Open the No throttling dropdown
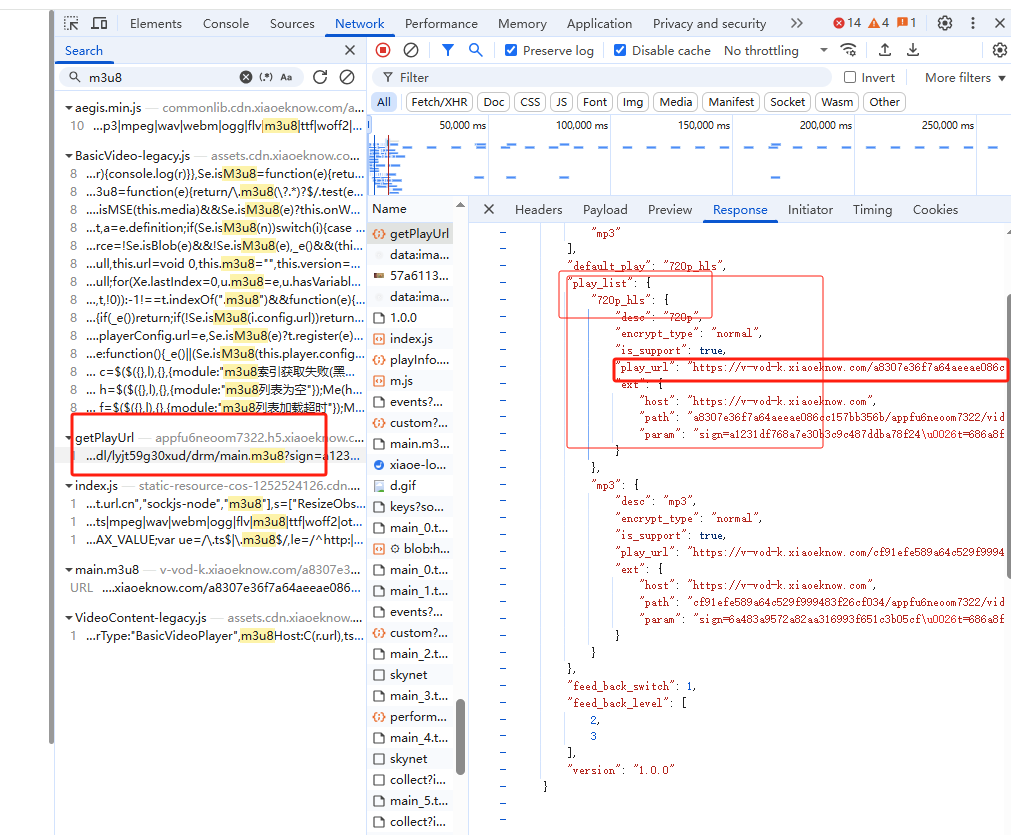This screenshot has height=835, width=1011. click(776, 50)
